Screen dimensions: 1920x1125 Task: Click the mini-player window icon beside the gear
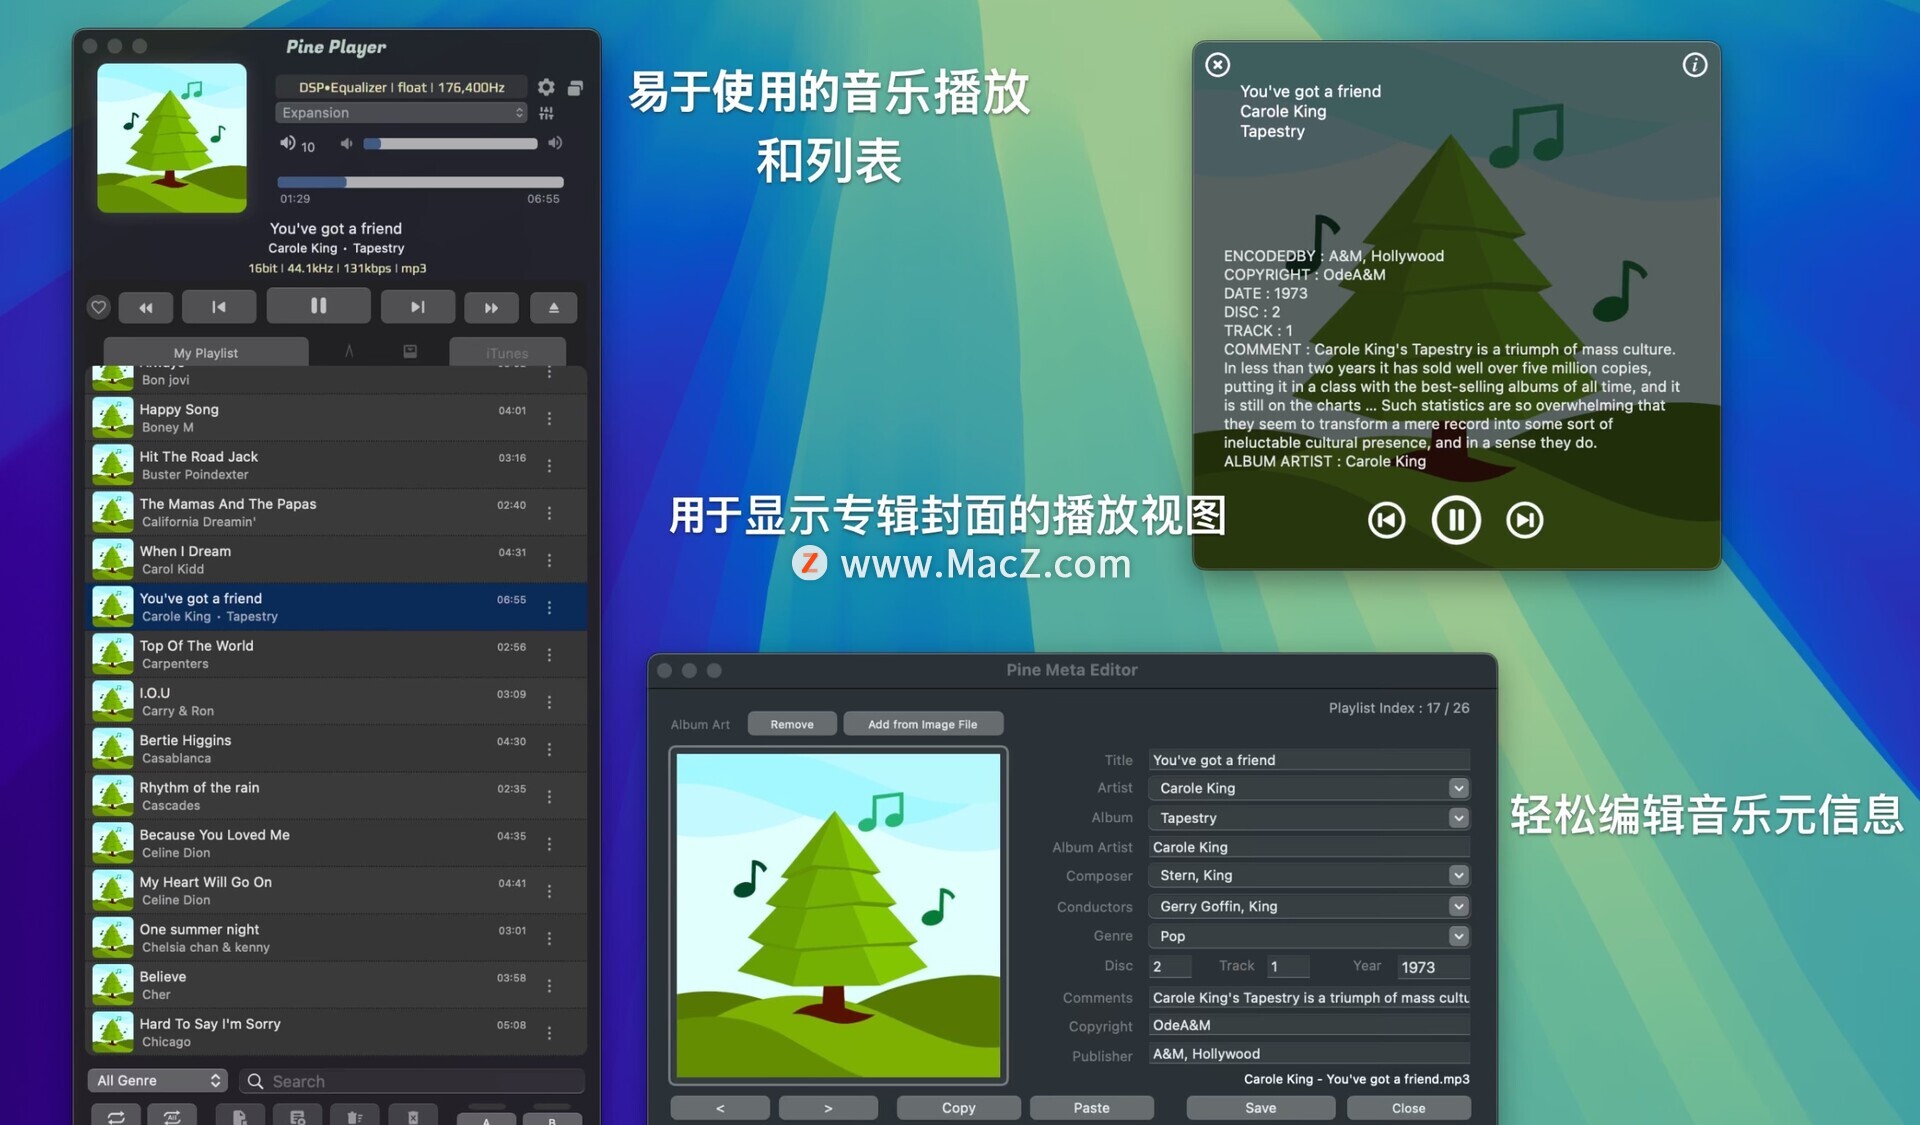(x=575, y=88)
